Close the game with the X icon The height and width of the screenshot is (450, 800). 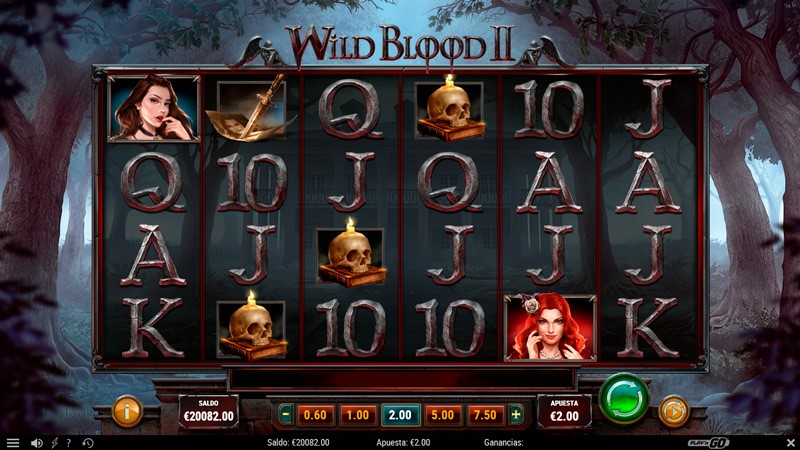click(x=790, y=442)
